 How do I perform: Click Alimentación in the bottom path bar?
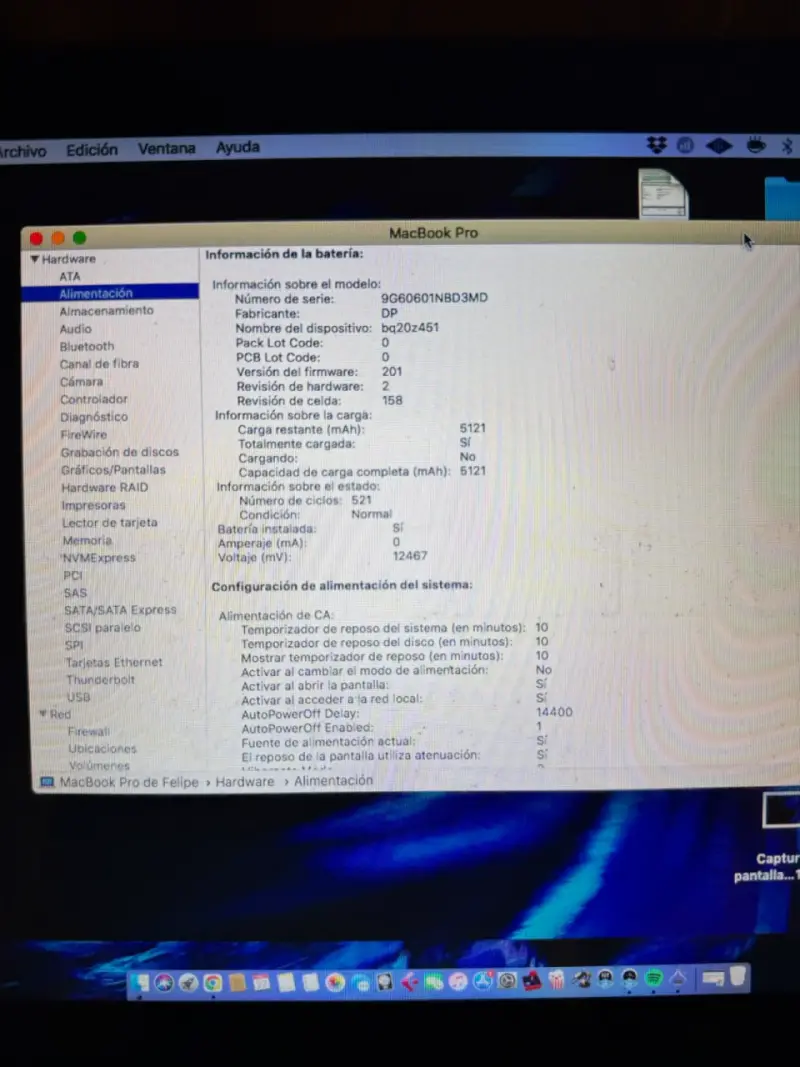coord(333,781)
